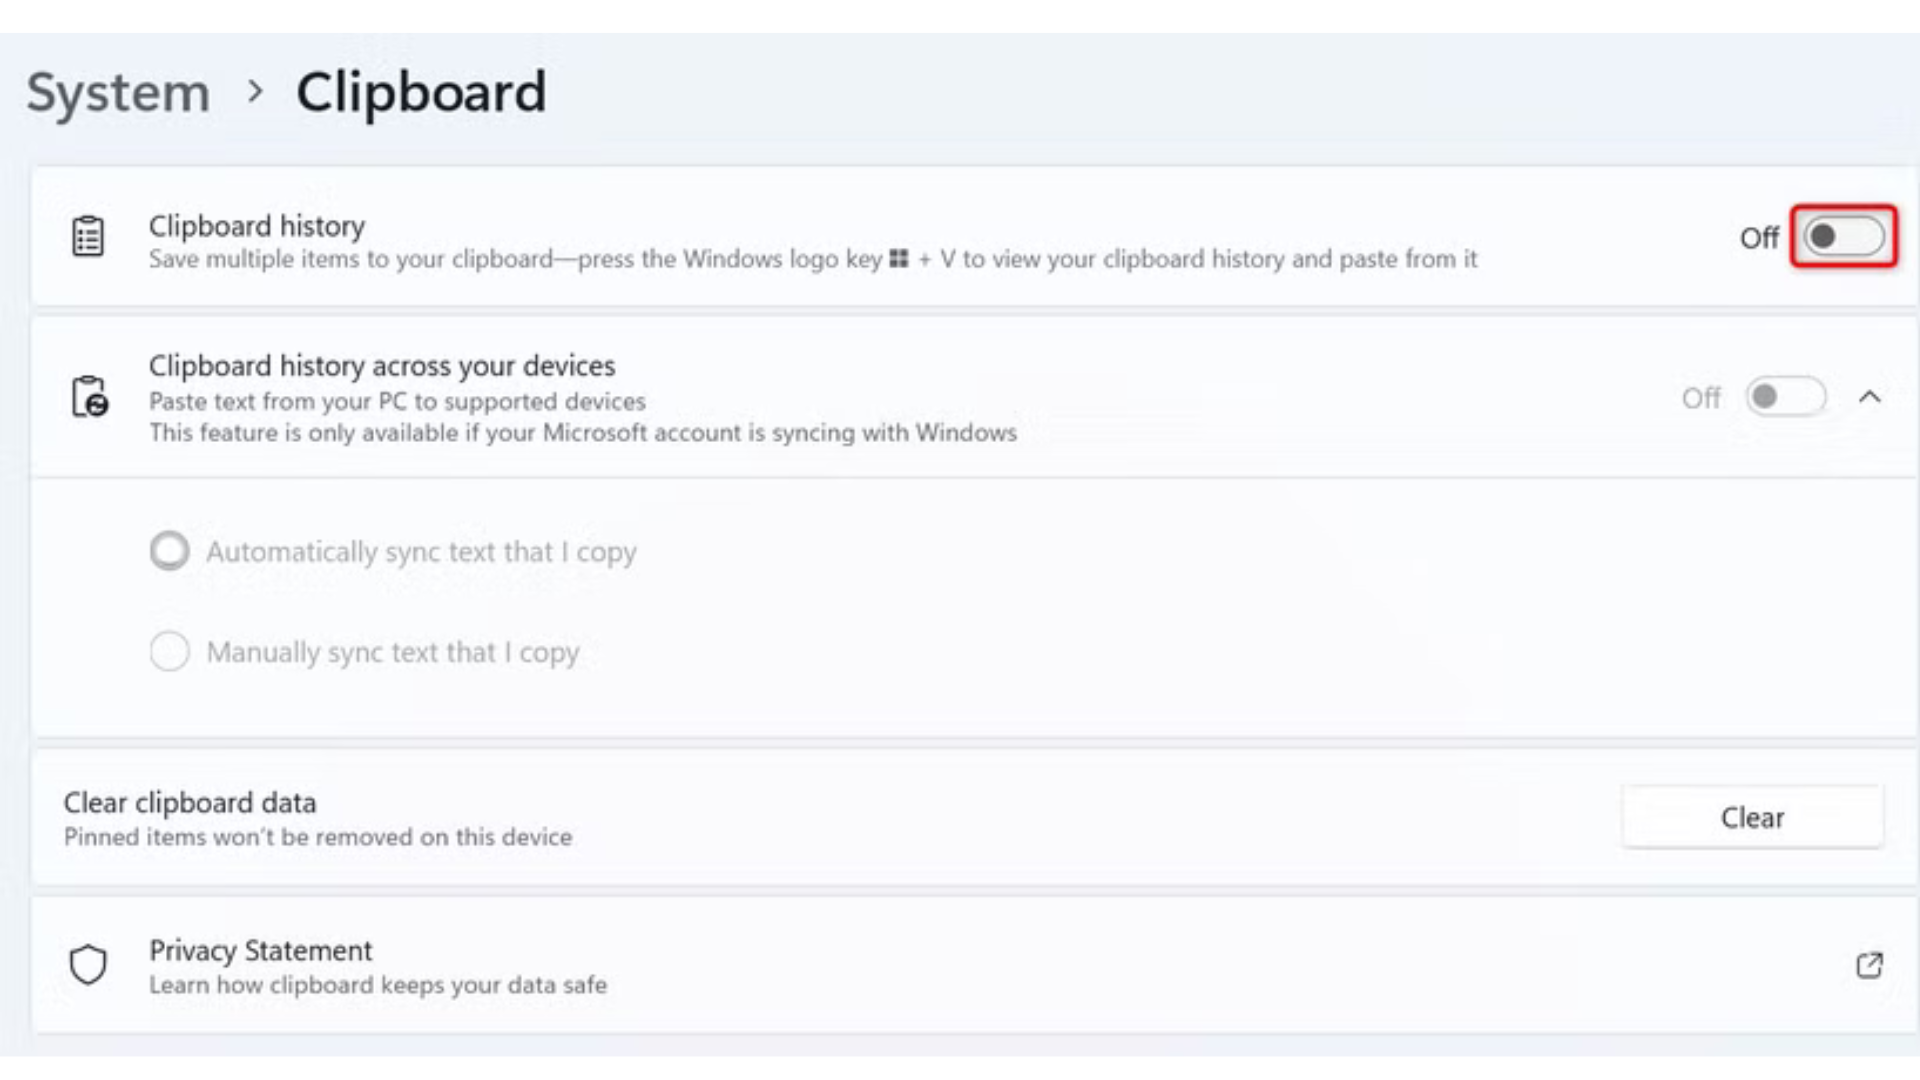Navigate back to System settings breadcrumb

coord(117,92)
